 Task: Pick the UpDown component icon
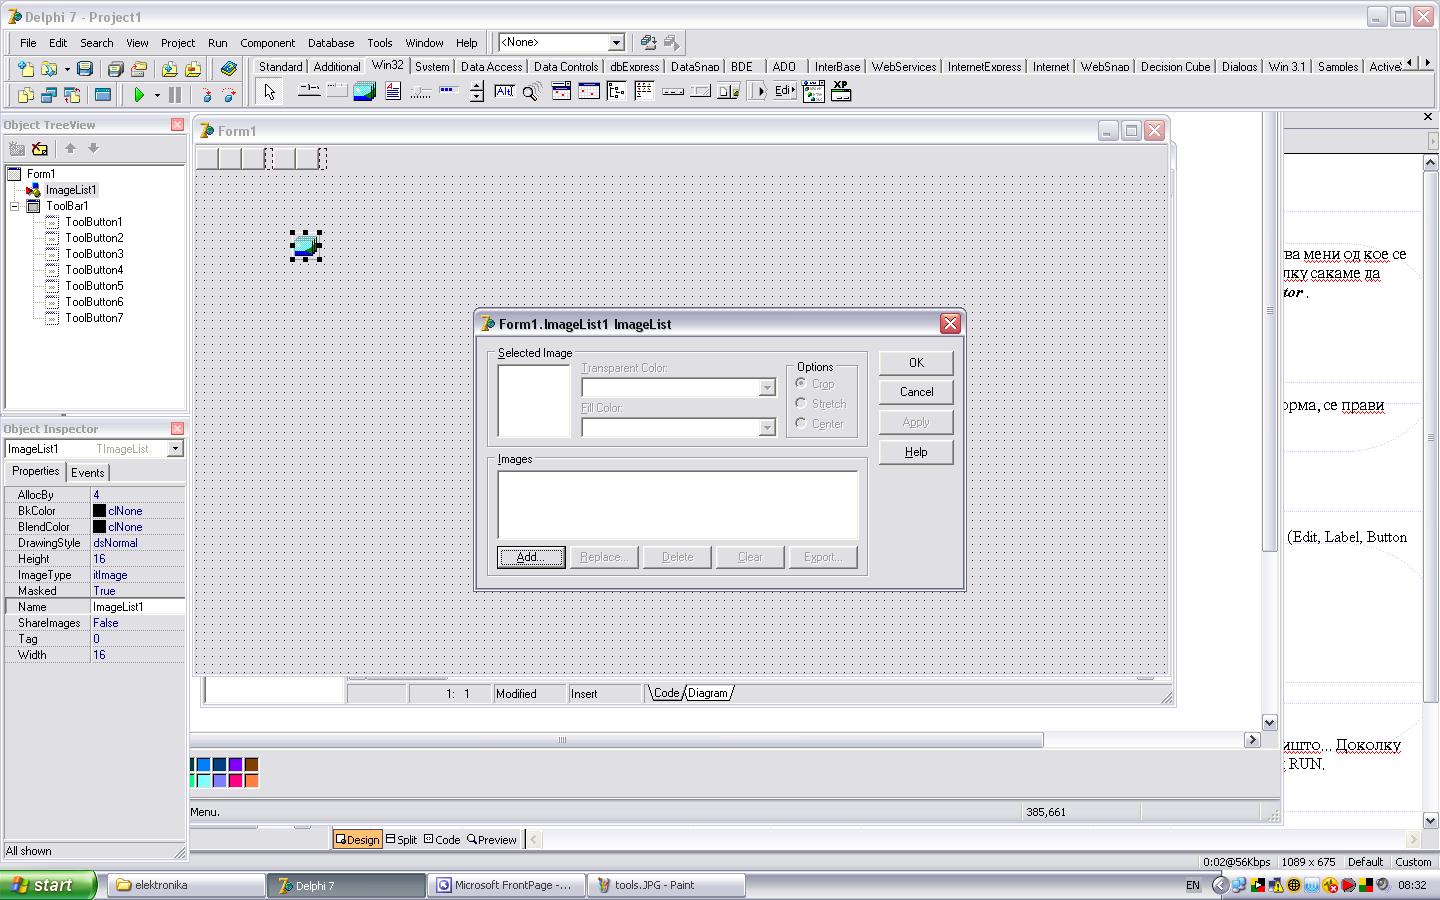coord(477,92)
